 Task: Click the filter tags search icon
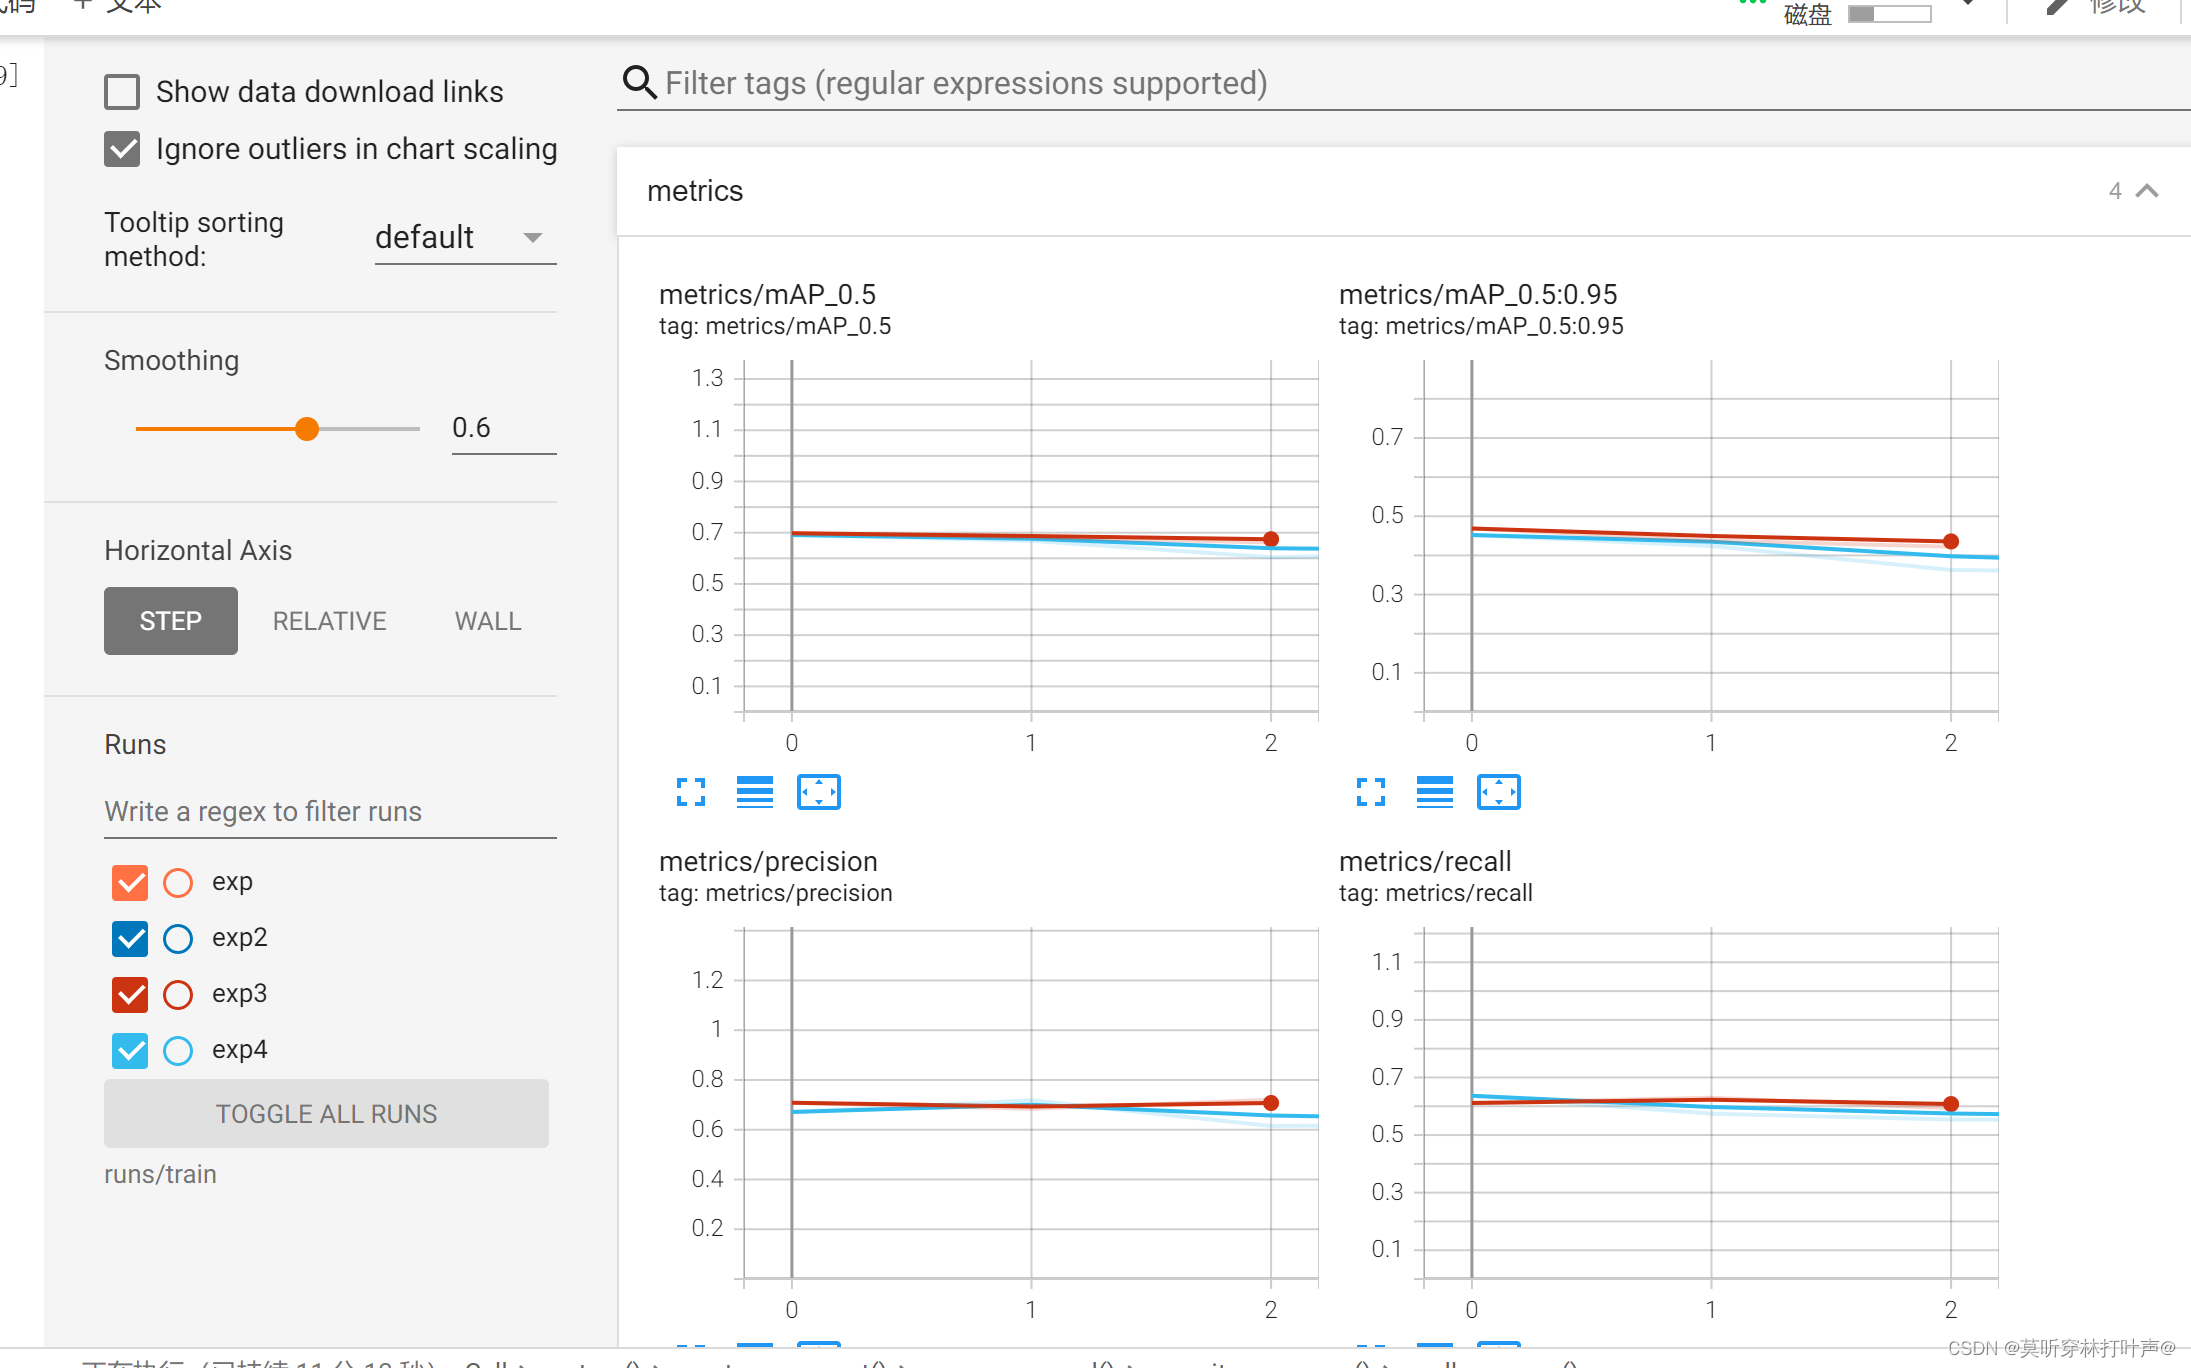pos(639,83)
